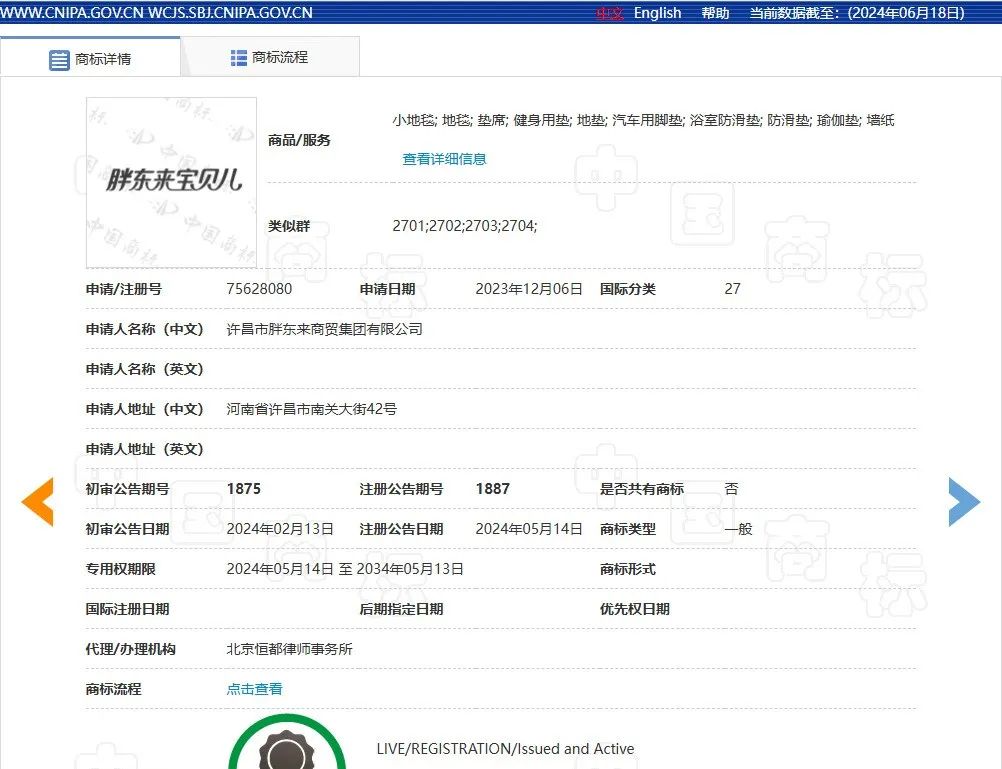This screenshot has height=769, width=1002.
Task: Click the 专用权期限 field label
Action: (x=120, y=569)
